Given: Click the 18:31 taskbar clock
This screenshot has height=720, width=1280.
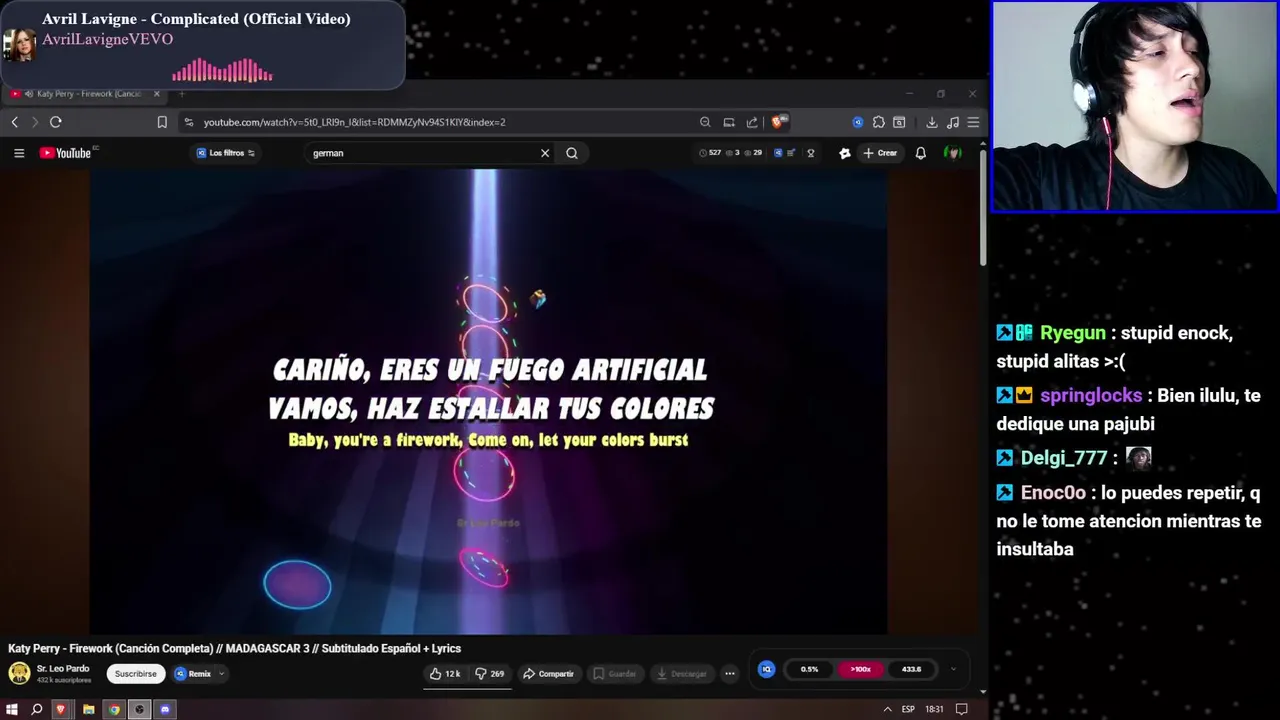Looking at the screenshot, I should pos(934,709).
